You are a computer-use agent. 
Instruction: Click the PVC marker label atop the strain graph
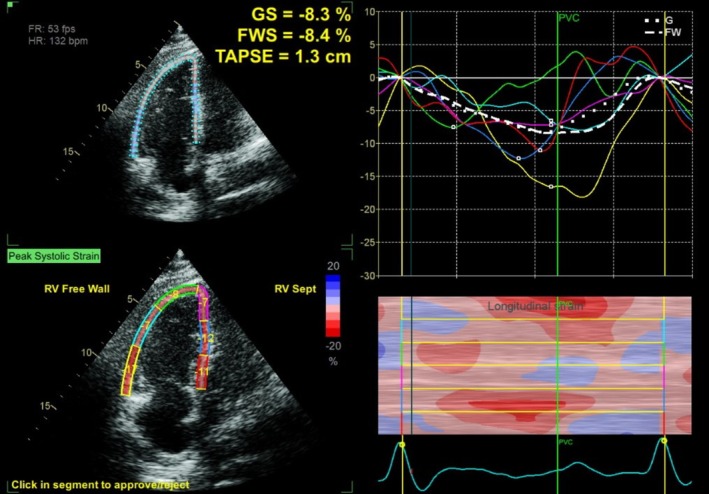tap(569, 18)
